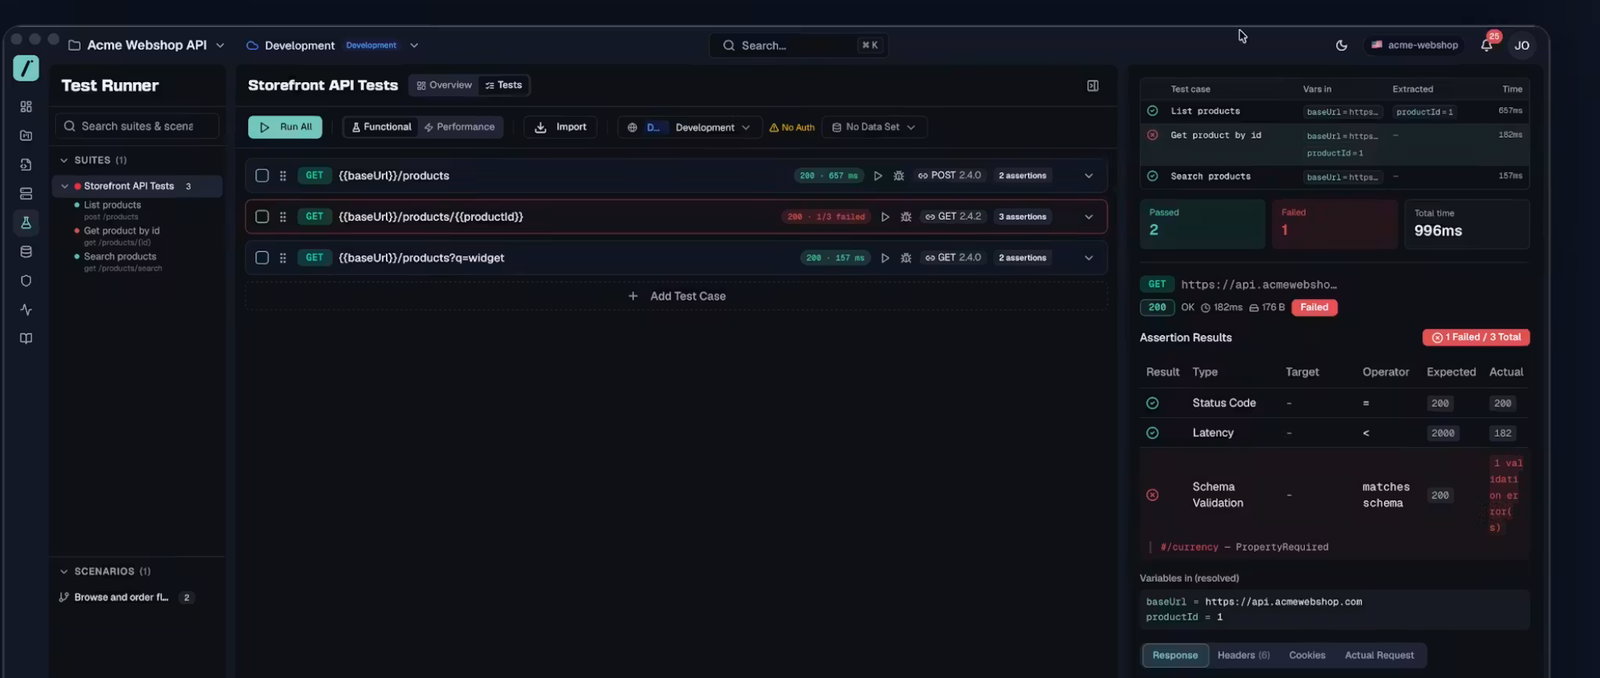
Task: Switch to the Tests tab
Action: tap(503, 85)
